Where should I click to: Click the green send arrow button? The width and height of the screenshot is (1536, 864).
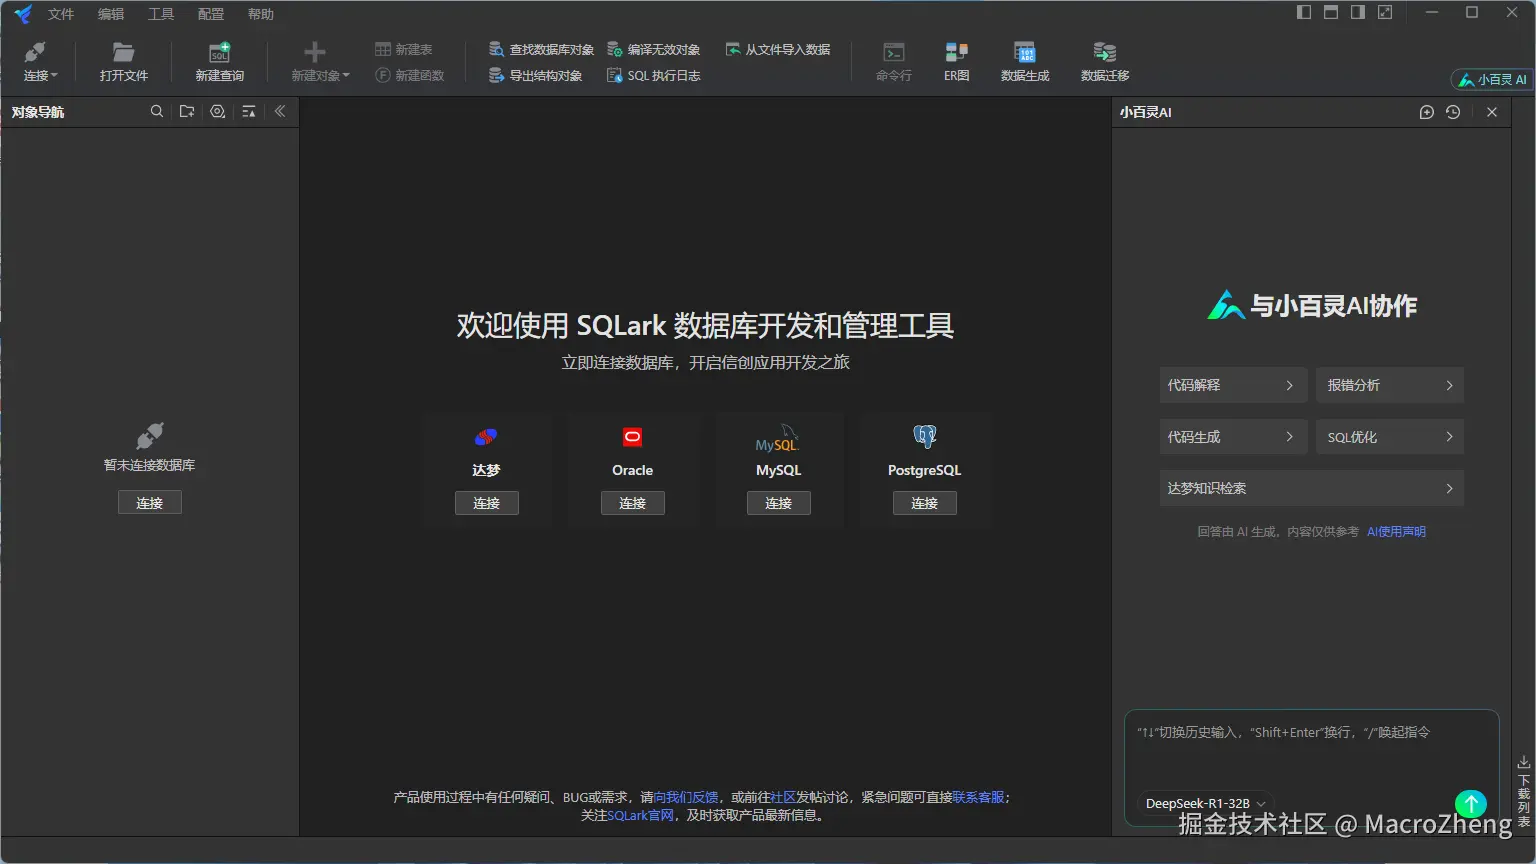tap(1470, 803)
